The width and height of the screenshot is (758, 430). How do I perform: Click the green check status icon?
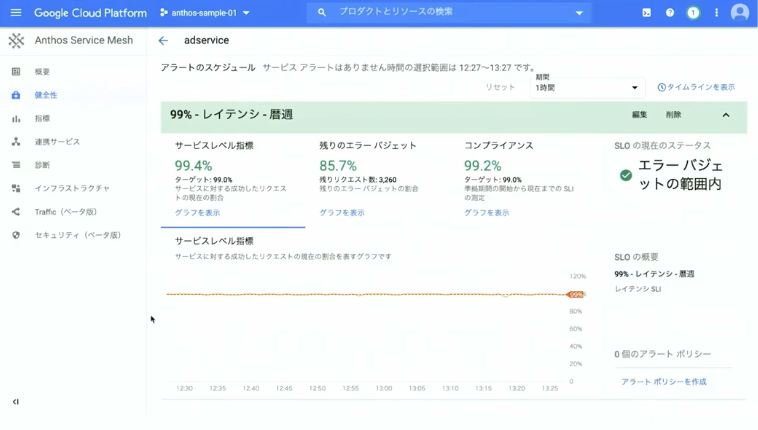[626, 175]
